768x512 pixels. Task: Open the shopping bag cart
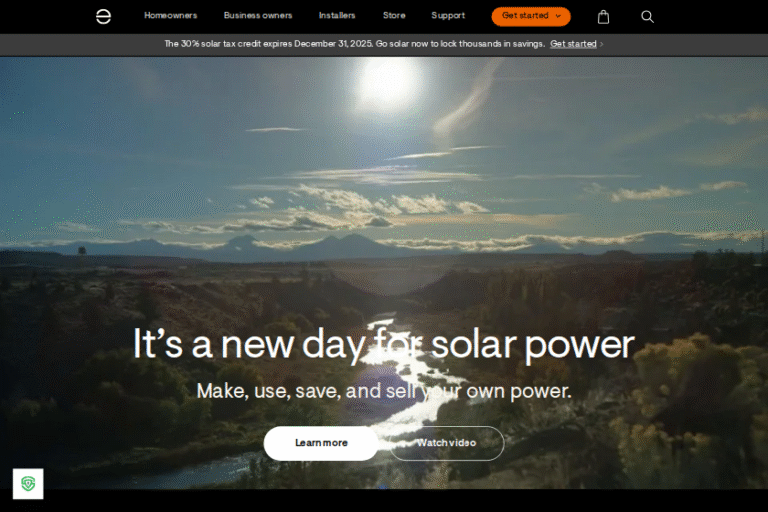603,17
